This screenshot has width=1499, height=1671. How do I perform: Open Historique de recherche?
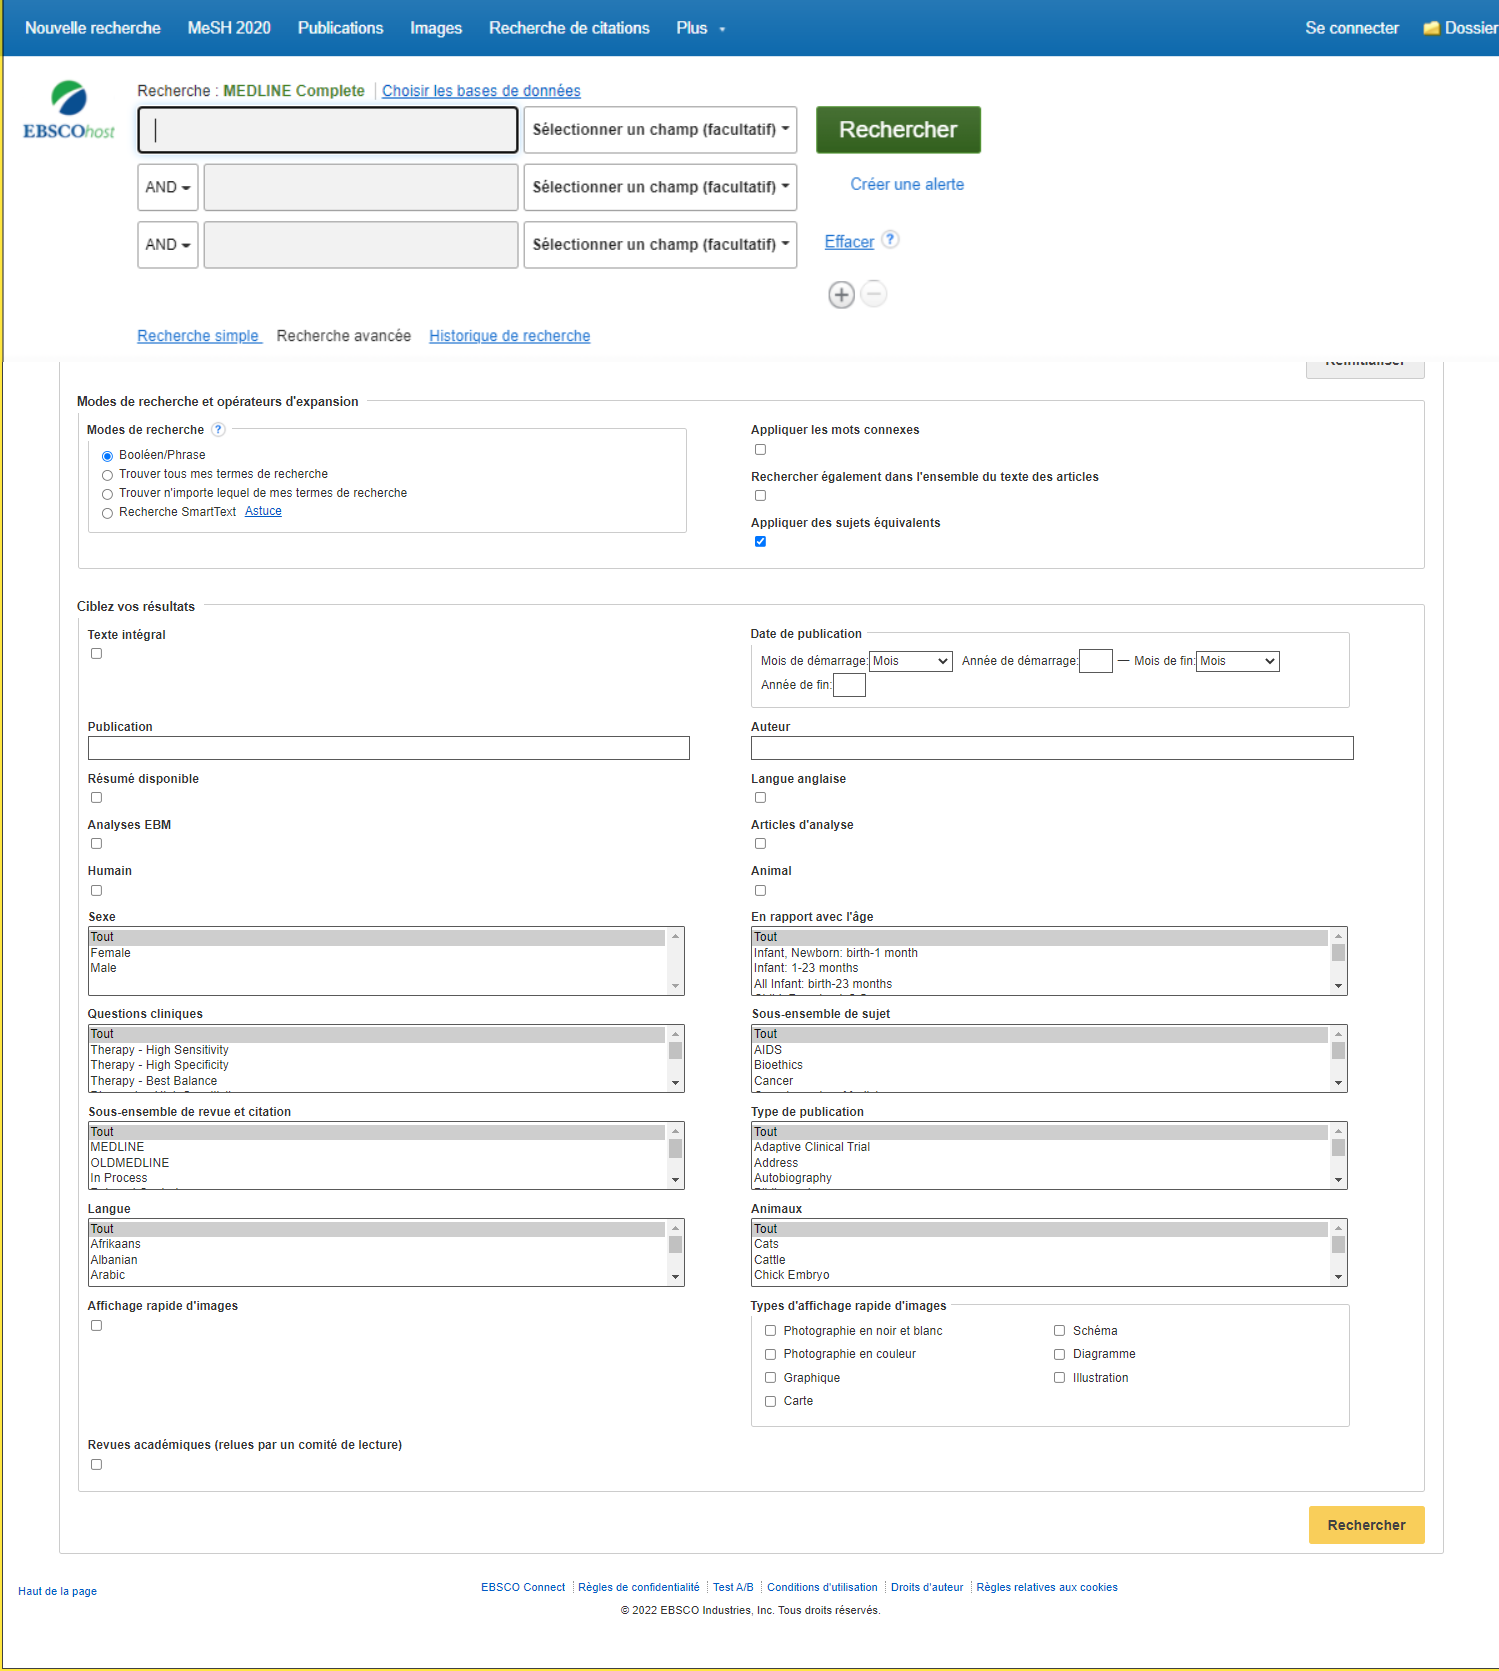pos(510,336)
